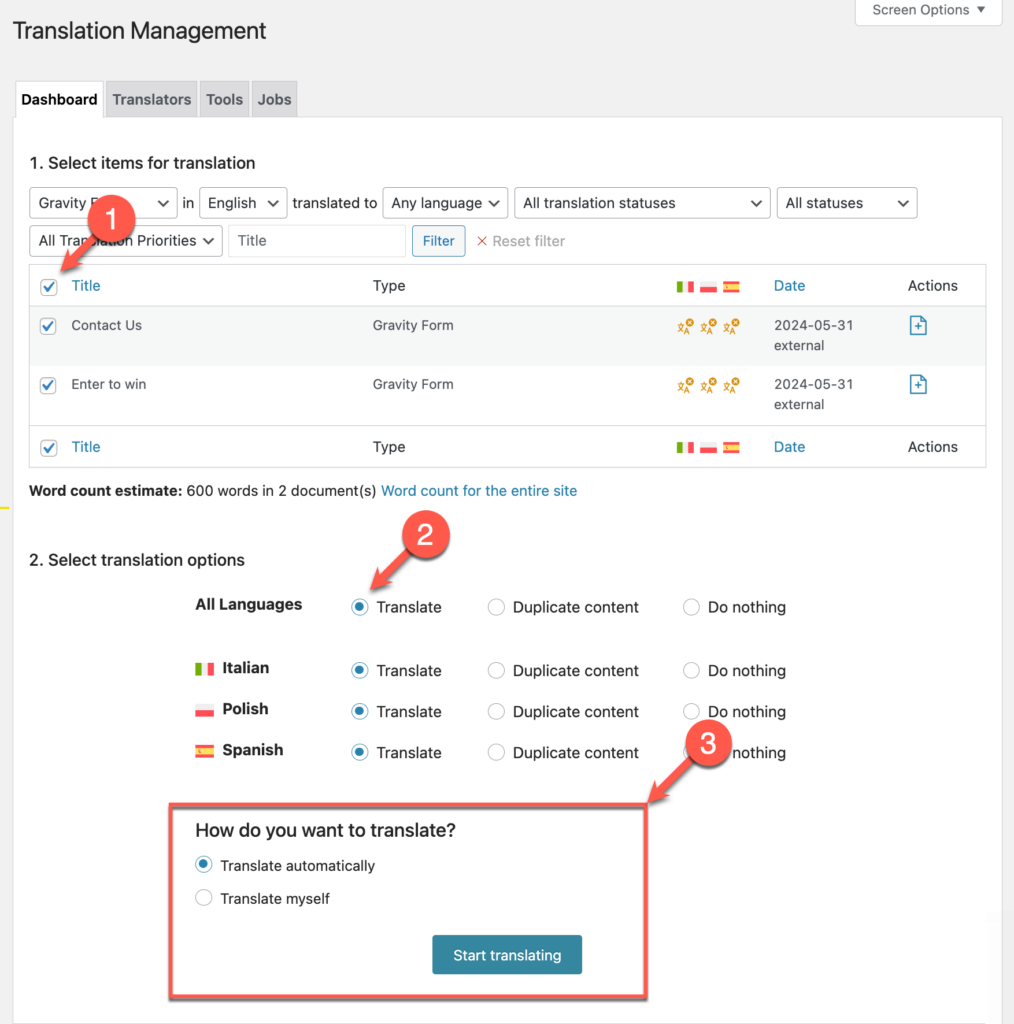Open the Any language dropdown
Screen dimensions: 1014x1024
445,202
